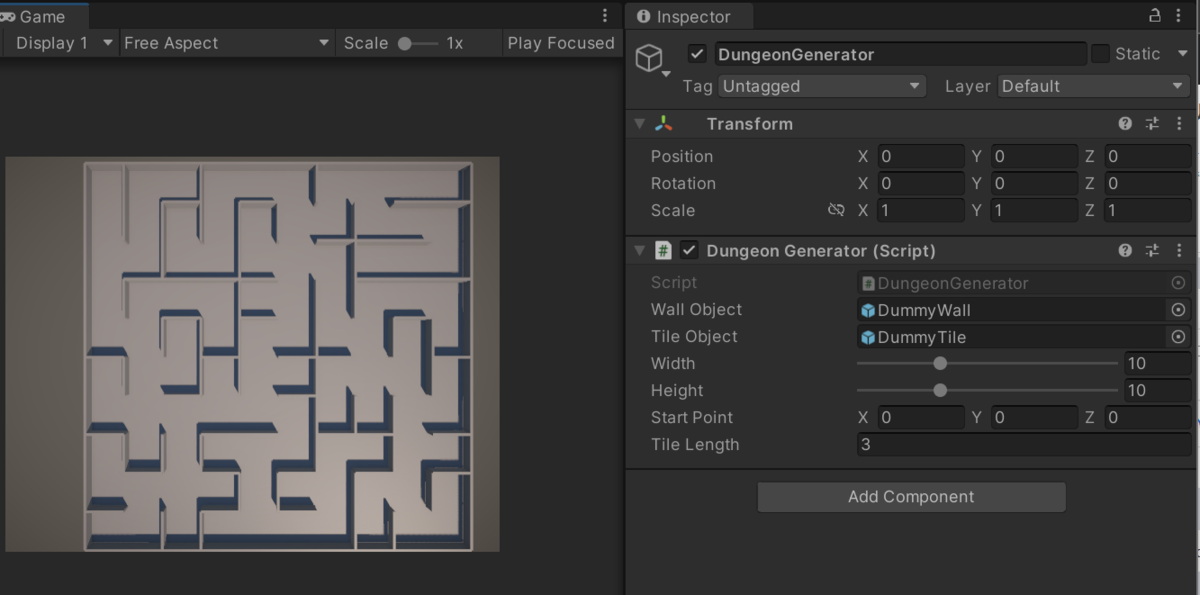Click the Rotation Z field
This screenshot has height=595, width=1200.
click(1148, 183)
